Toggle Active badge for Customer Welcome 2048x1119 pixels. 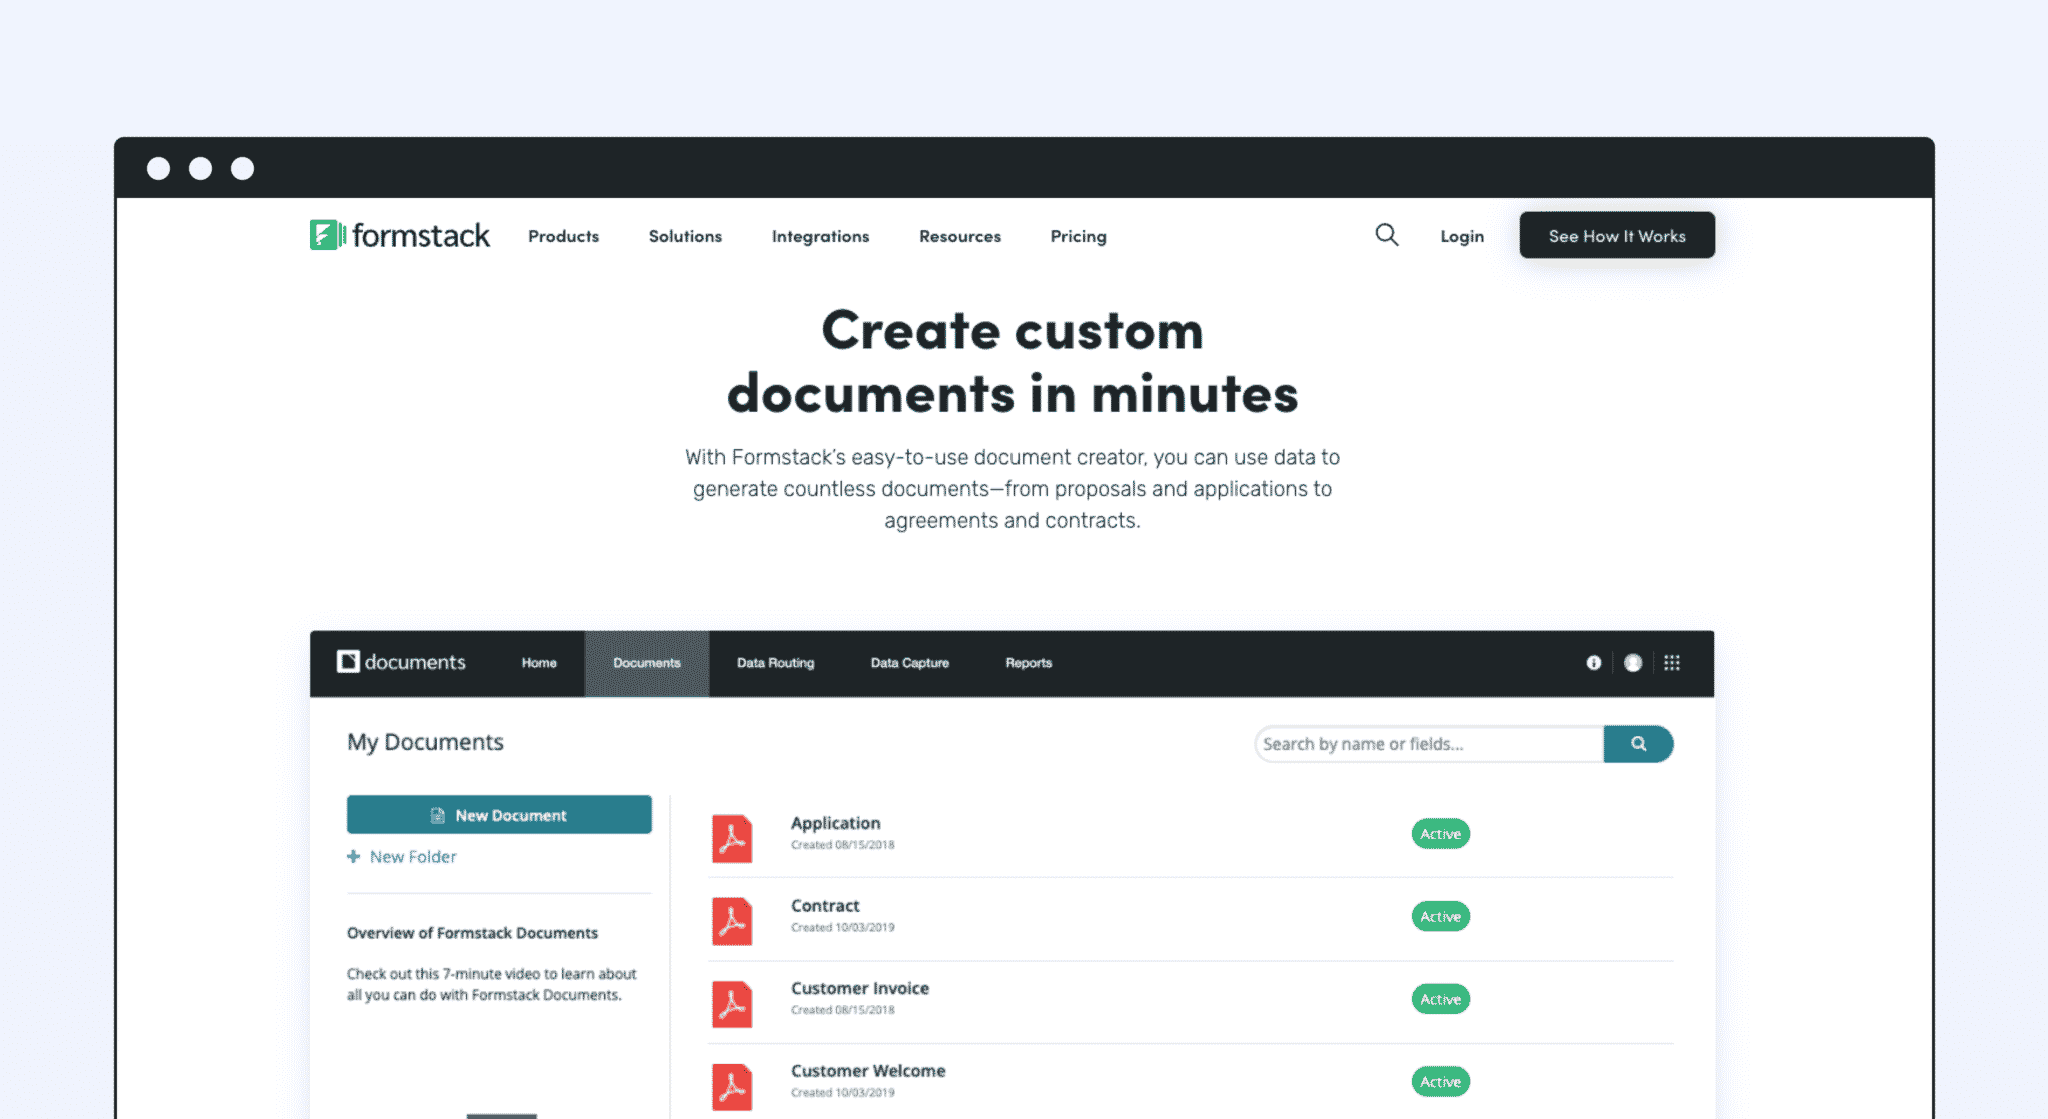tap(1440, 1082)
